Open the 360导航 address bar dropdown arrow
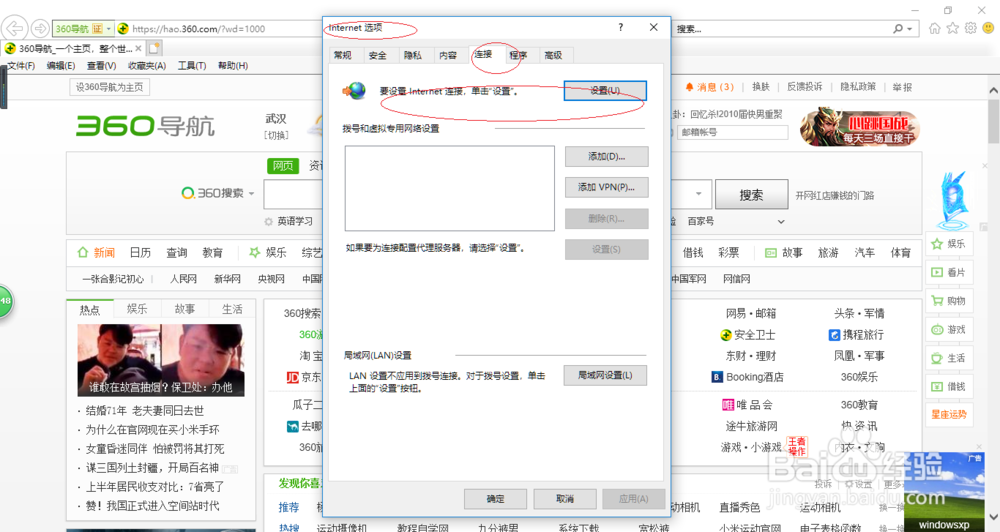 point(109,29)
